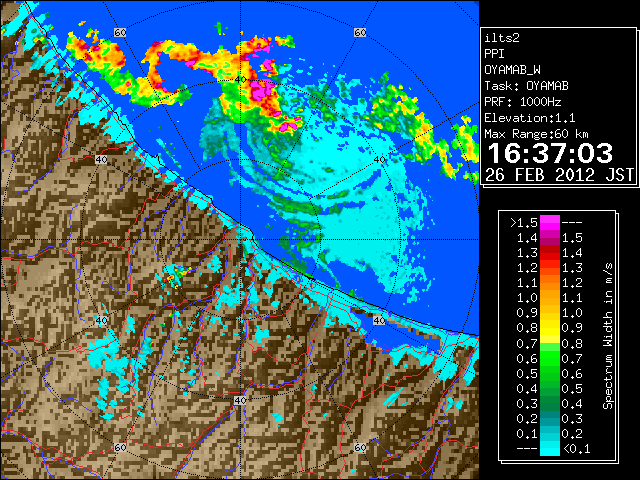The width and height of the screenshot is (640, 480).
Task: Select the 'Task: OYAMAB' line
Action: (526, 86)
